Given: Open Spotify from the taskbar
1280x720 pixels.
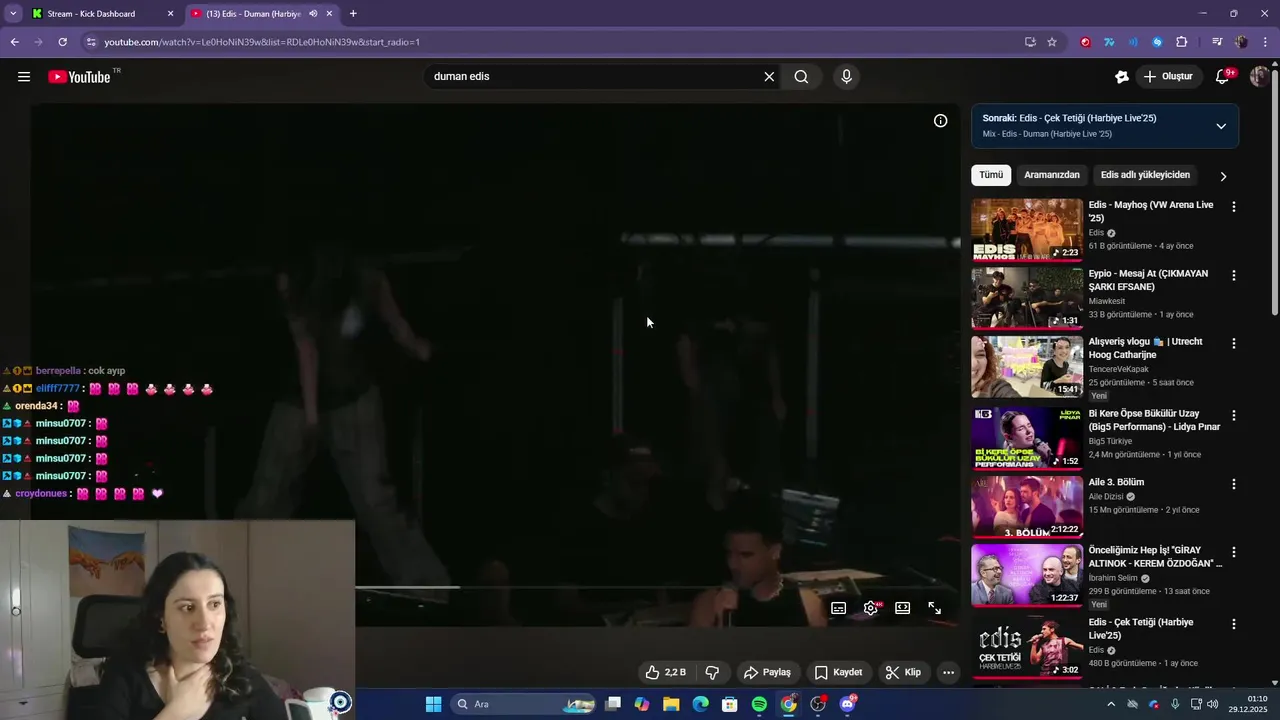Looking at the screenshot, I should (x=759, y=704).
